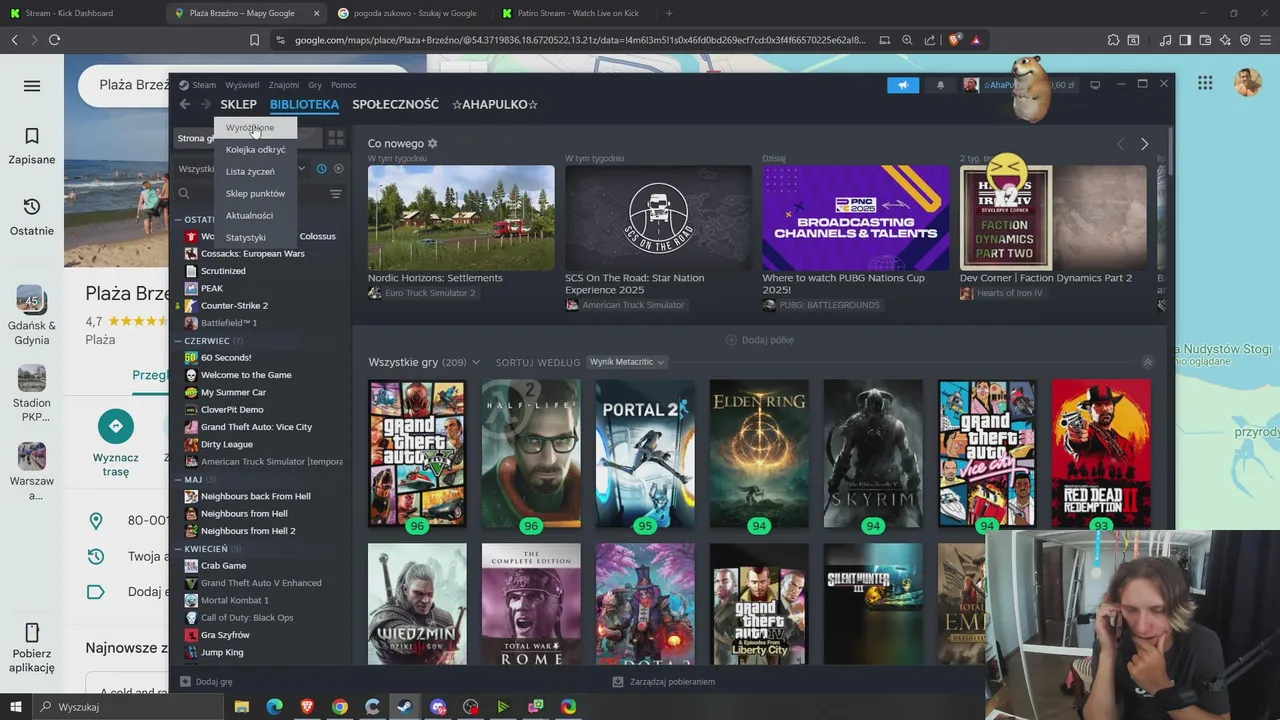Select Sklep punktów menu entry
Screen dimensions: 1280x720
(255, 194)
